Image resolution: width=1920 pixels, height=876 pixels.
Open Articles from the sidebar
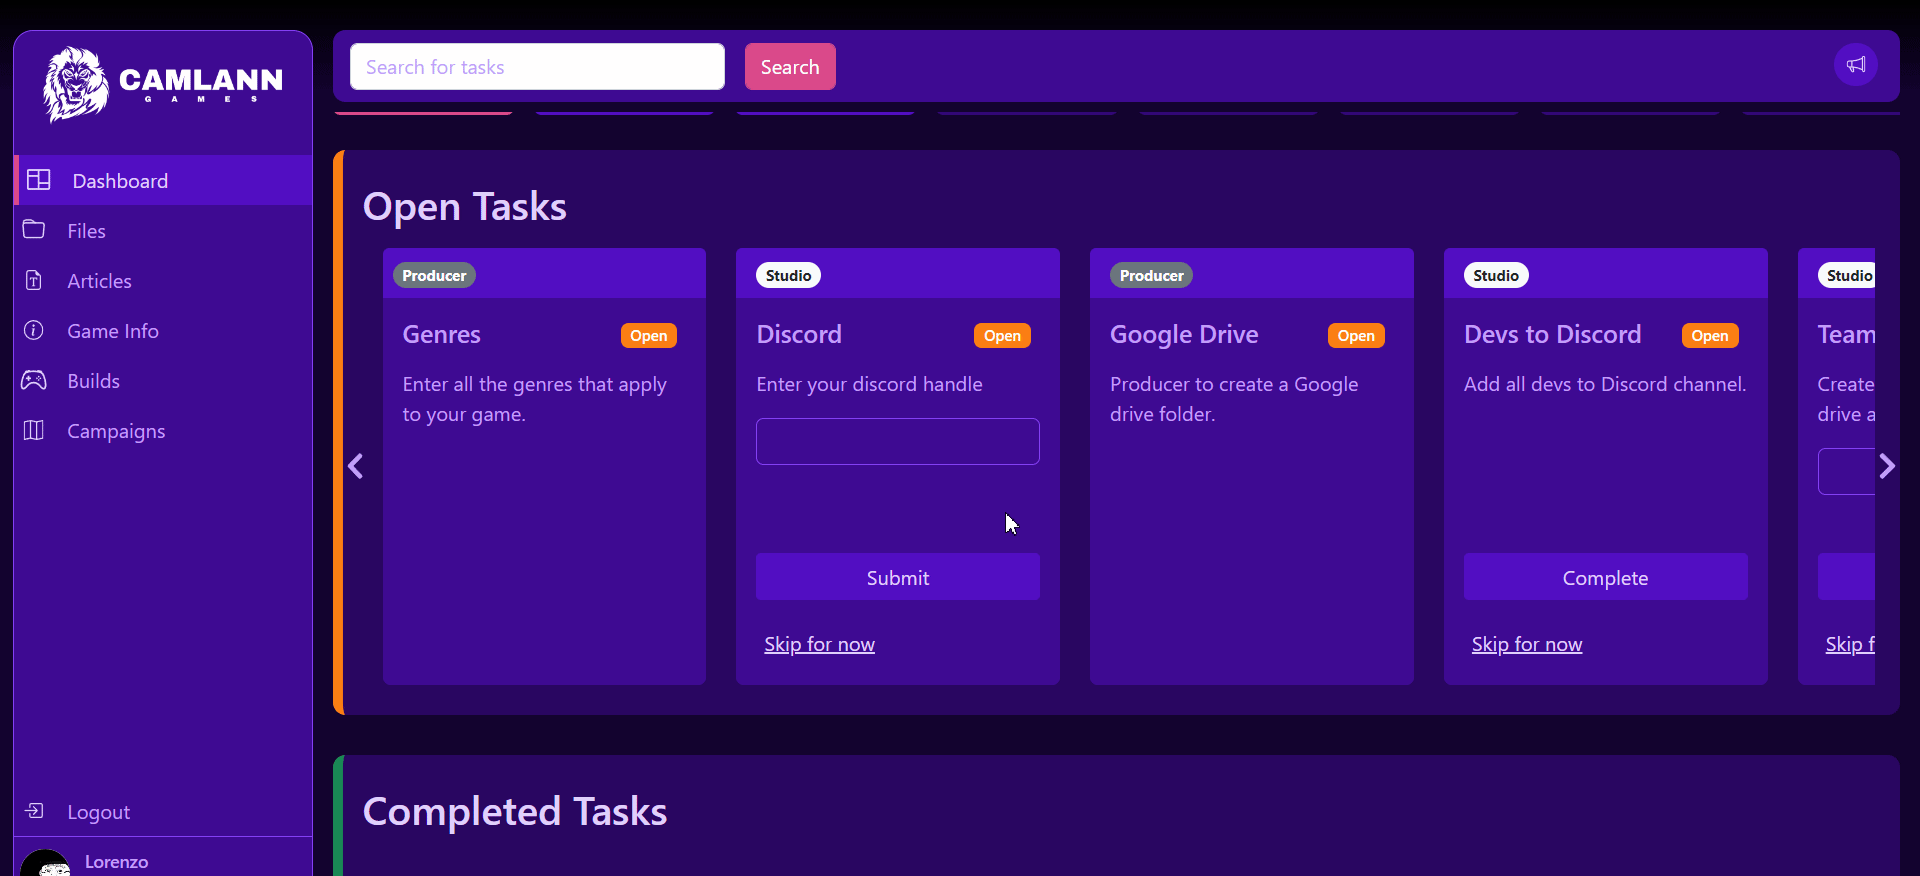click(163, 280)
